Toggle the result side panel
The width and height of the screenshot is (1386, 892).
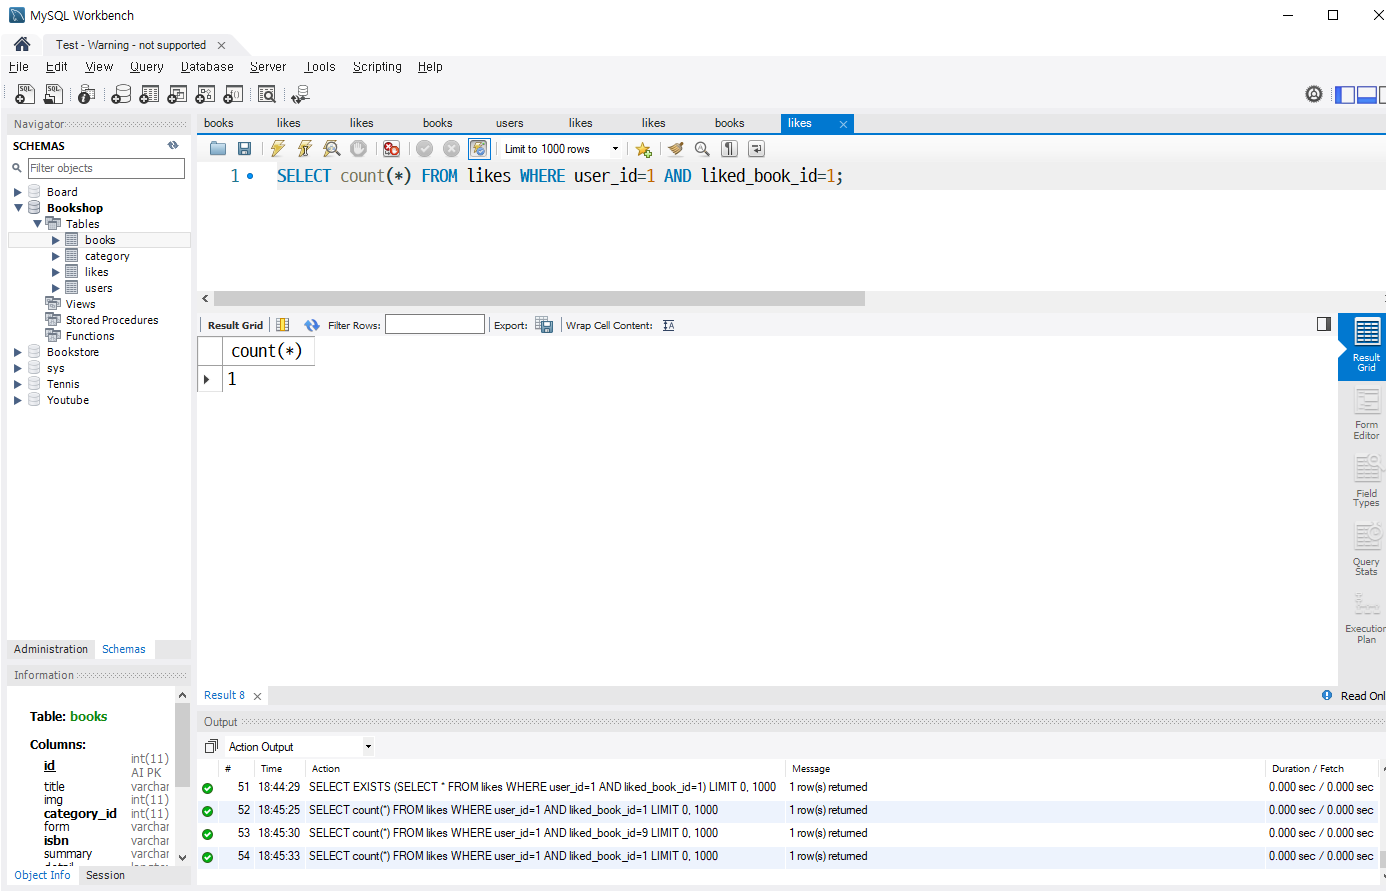(x=1324, y=324)
